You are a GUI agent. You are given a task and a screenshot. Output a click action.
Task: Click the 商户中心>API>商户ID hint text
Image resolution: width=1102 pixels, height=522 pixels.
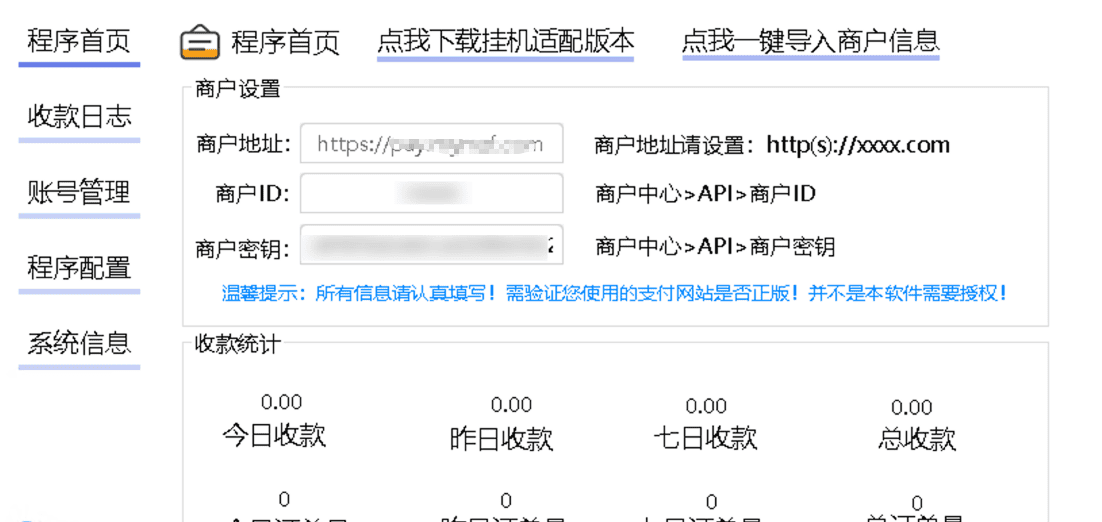(705, 194)
